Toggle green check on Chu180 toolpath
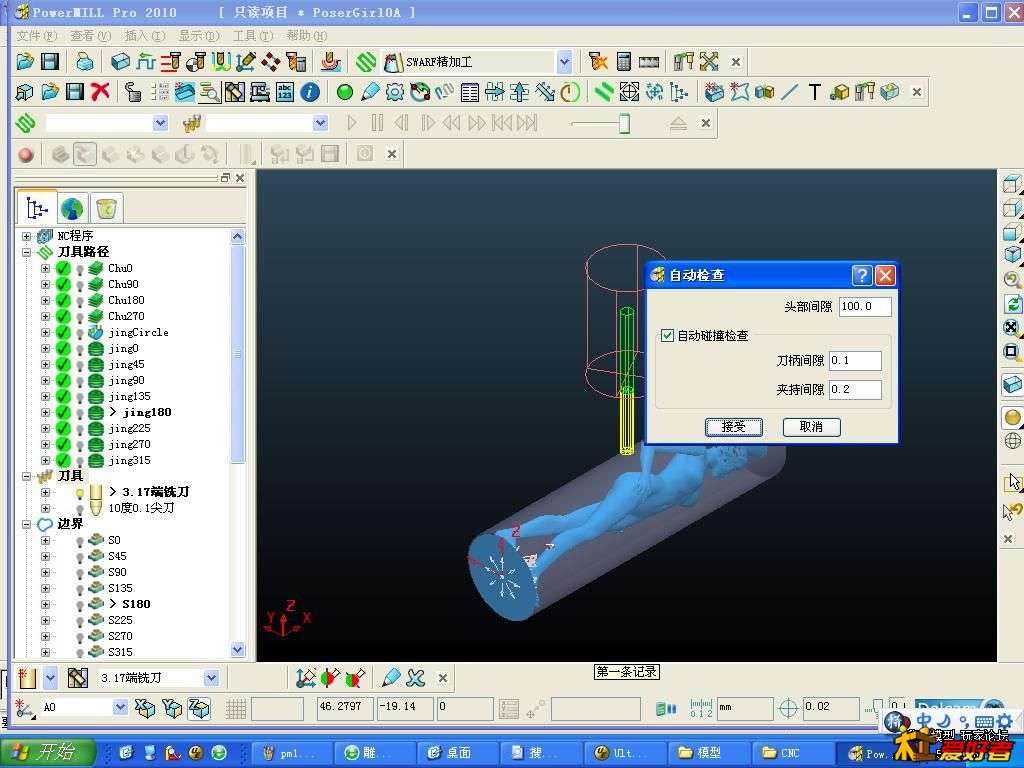 click(x=63, y=300)
